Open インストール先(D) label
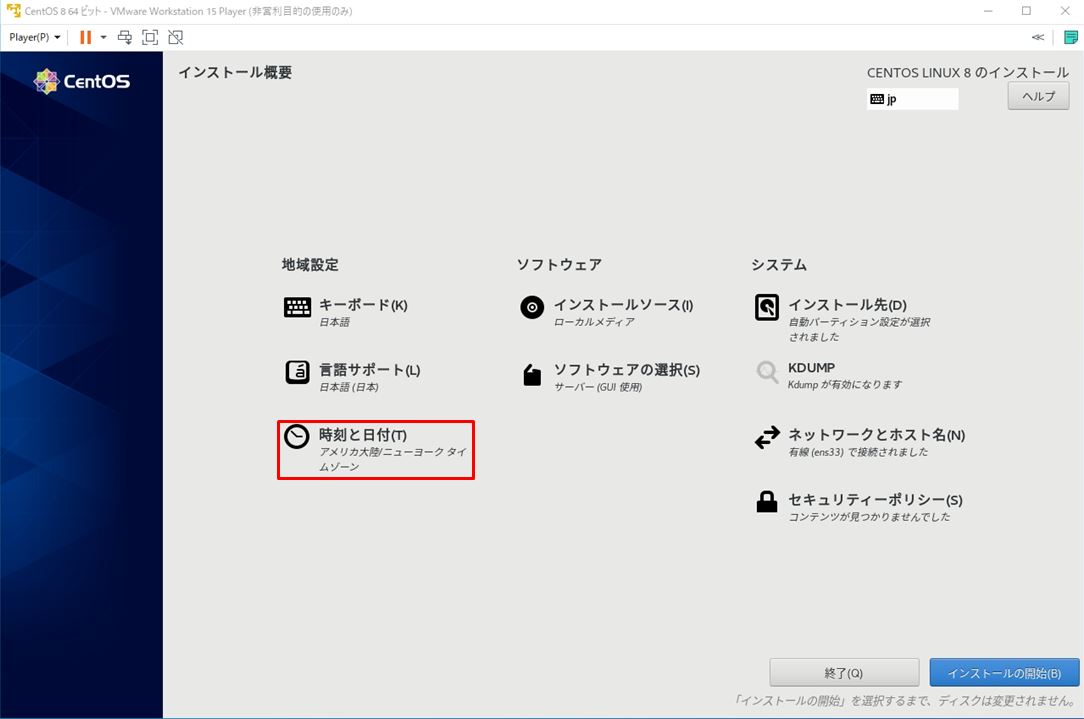Screen dimensions: 1084x719 click(x=847, y=305)
